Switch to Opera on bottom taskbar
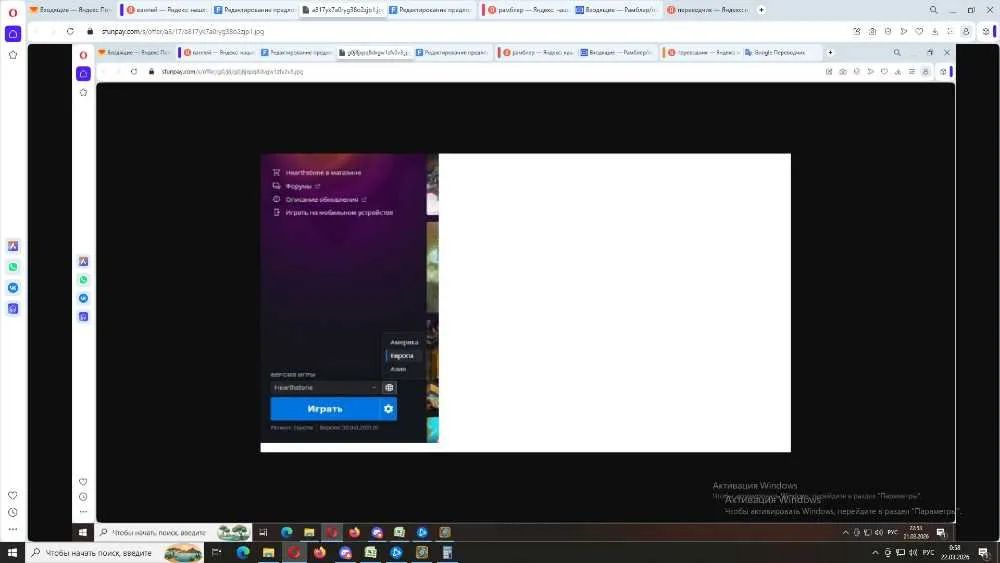Screen dimensions: 1000x563 [x=294, y=553]
